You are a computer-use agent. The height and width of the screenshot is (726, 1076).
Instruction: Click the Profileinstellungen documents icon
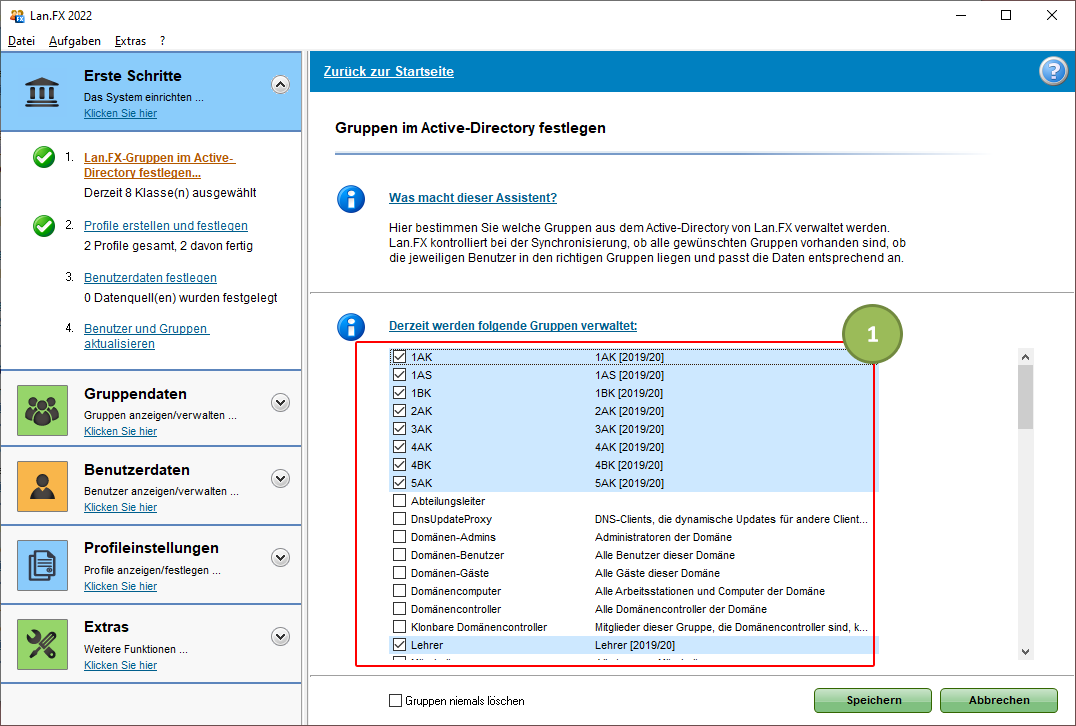[43, 565]
